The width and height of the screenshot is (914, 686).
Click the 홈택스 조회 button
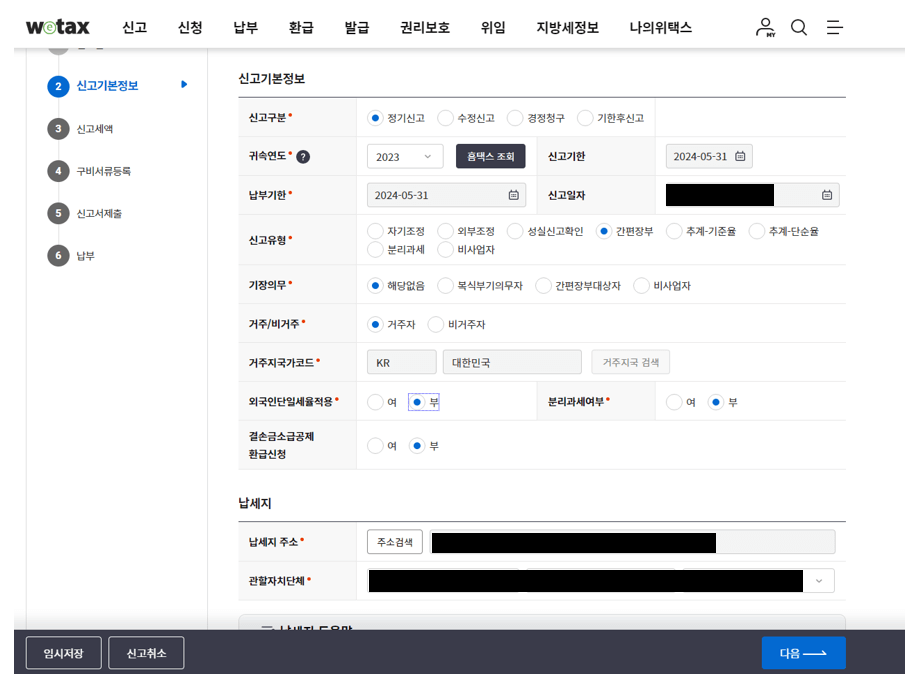tap(490, 156)
